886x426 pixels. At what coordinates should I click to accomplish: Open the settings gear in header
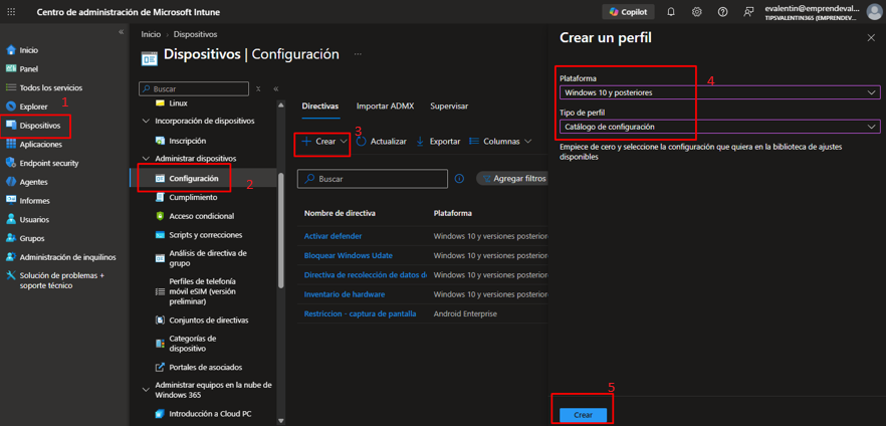click(697, 12)
